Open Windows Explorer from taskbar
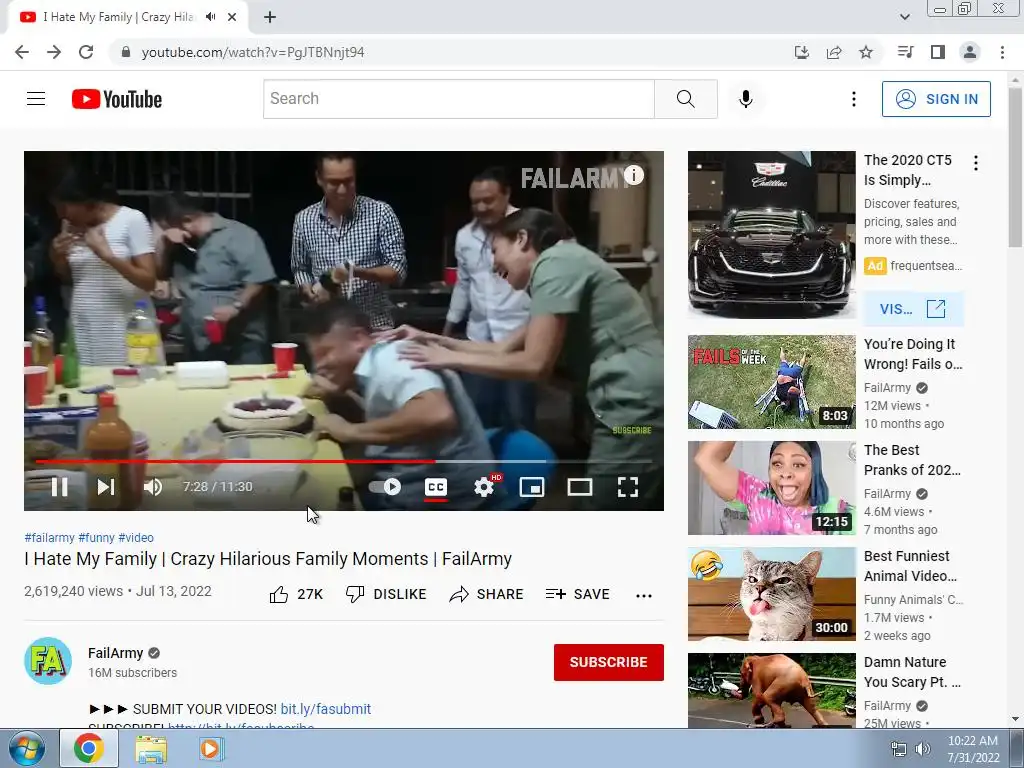 pos(151,748)
